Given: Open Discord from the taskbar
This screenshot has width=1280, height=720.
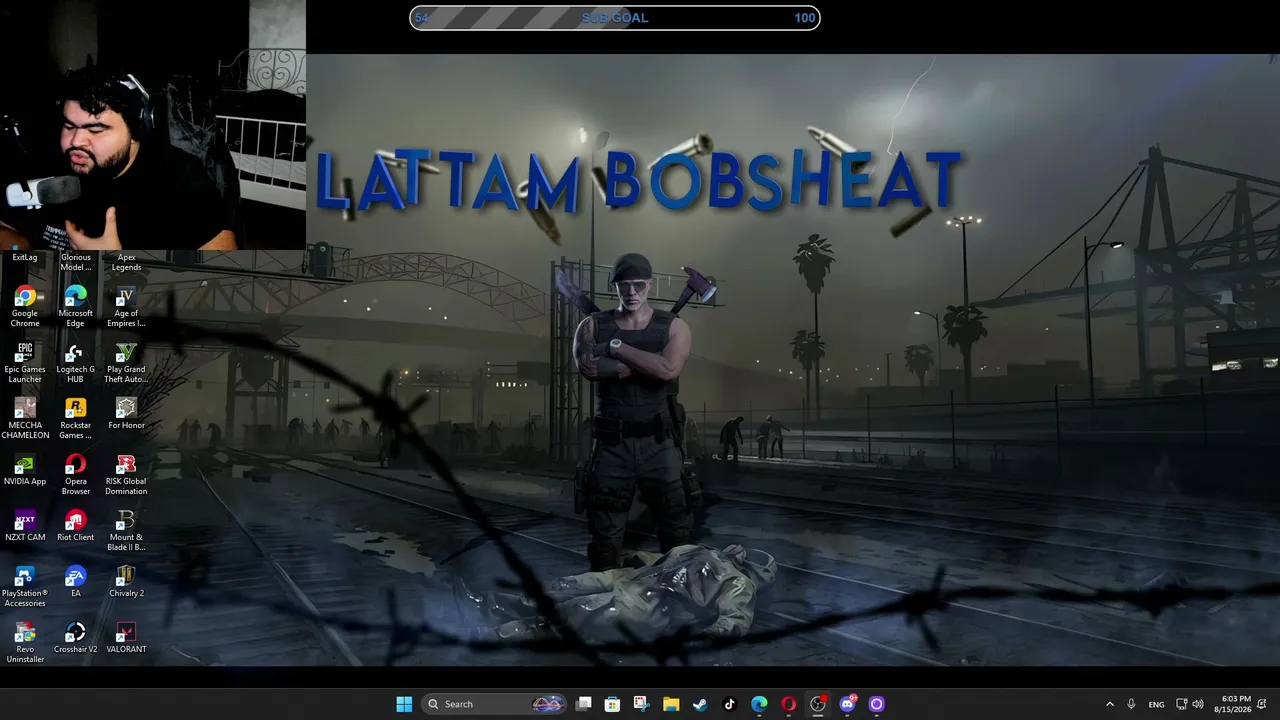Looking at the screenshot, I should coord(847,704).
